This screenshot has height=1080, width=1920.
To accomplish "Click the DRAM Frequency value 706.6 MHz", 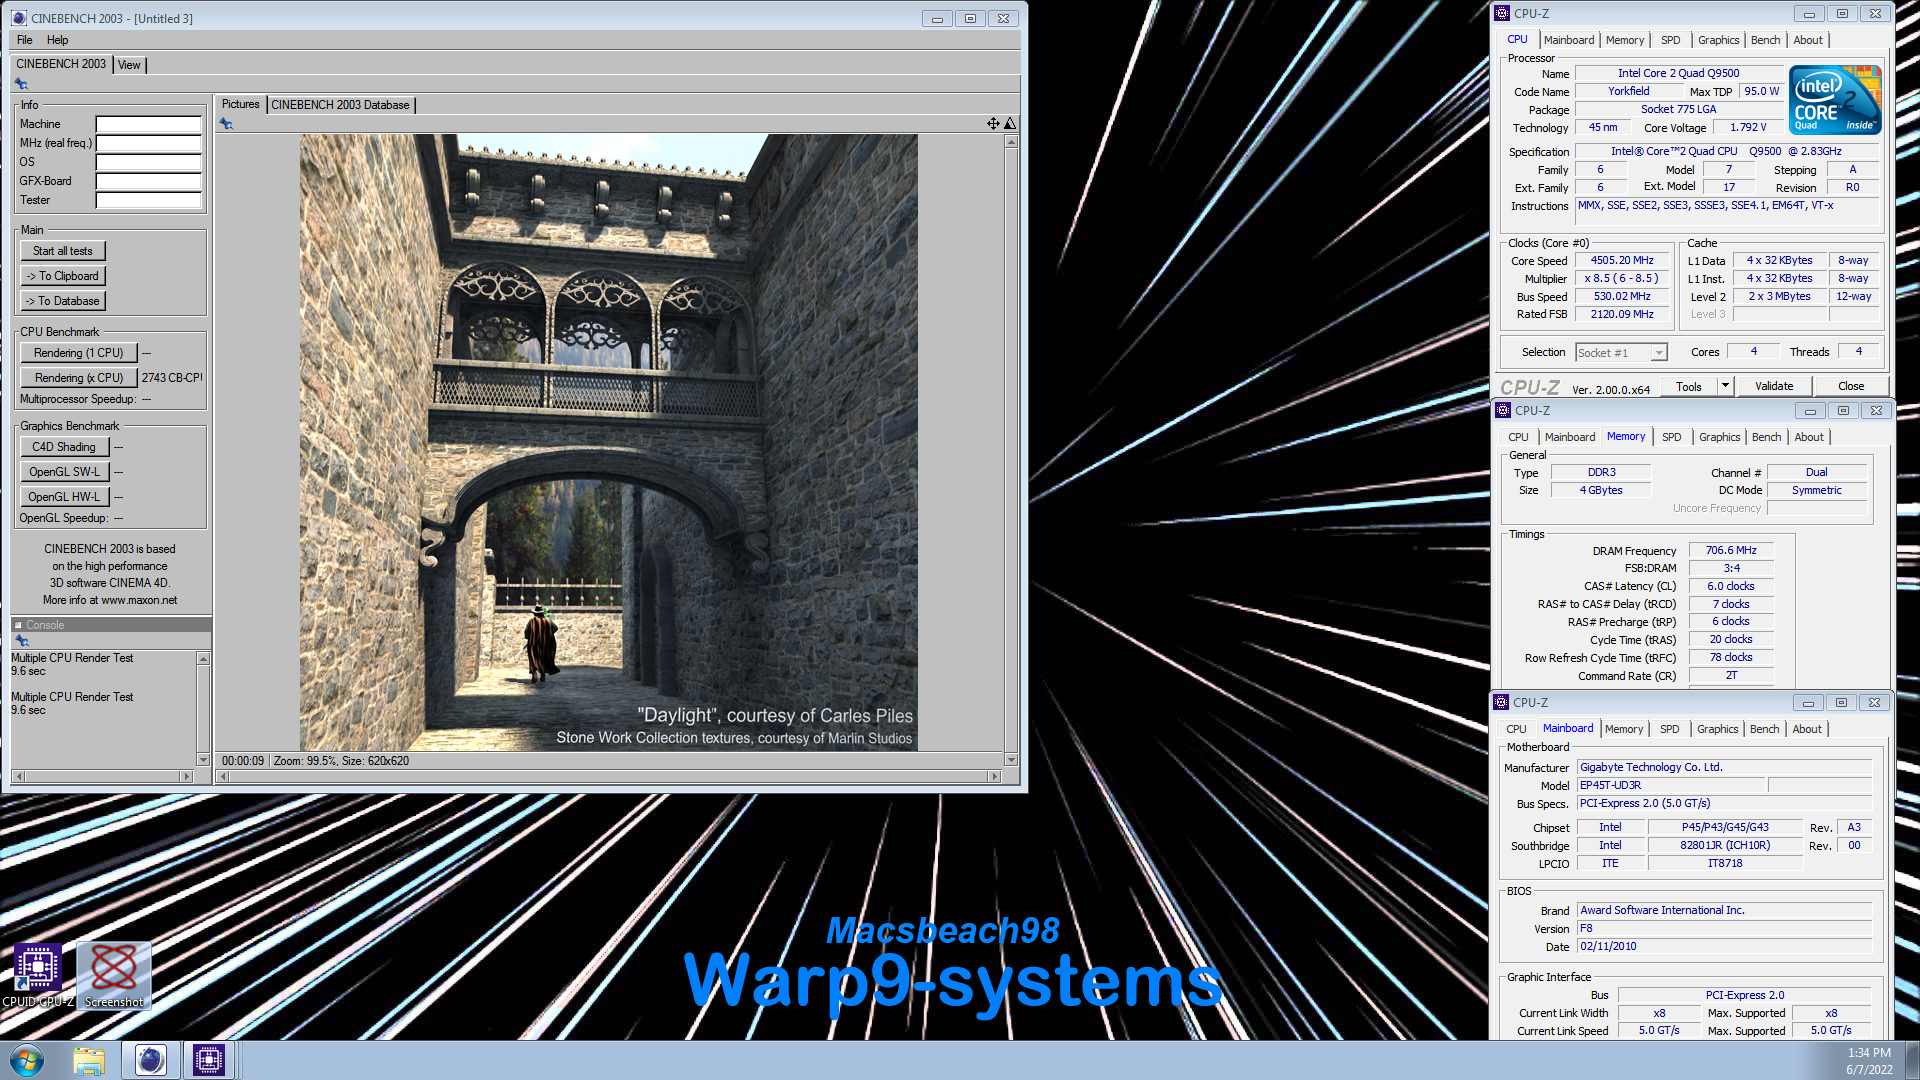I will pos(1731,551).
